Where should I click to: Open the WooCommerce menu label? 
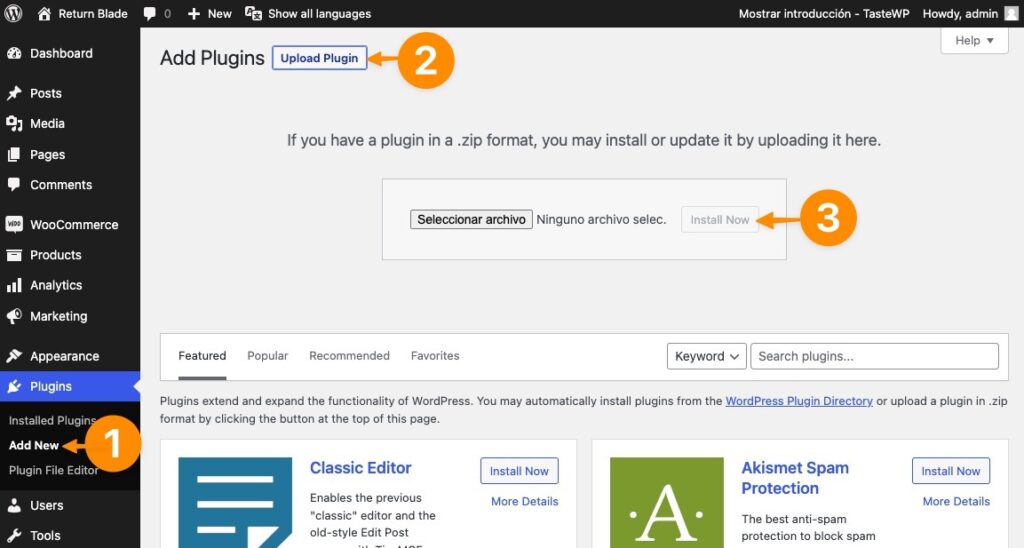point(74,225)
